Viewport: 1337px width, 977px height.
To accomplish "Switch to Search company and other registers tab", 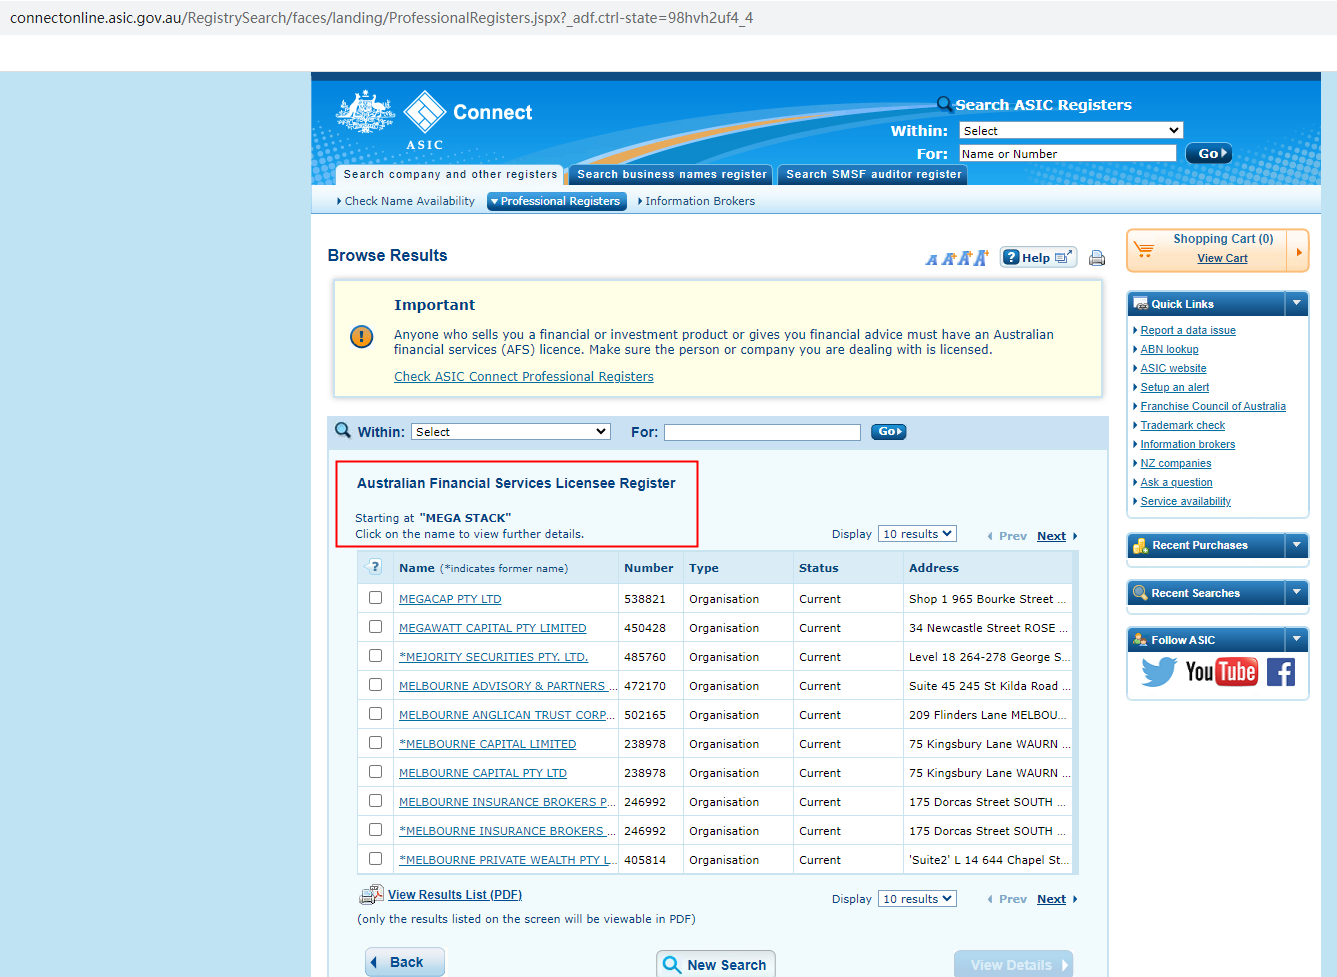I will (450, 174).
